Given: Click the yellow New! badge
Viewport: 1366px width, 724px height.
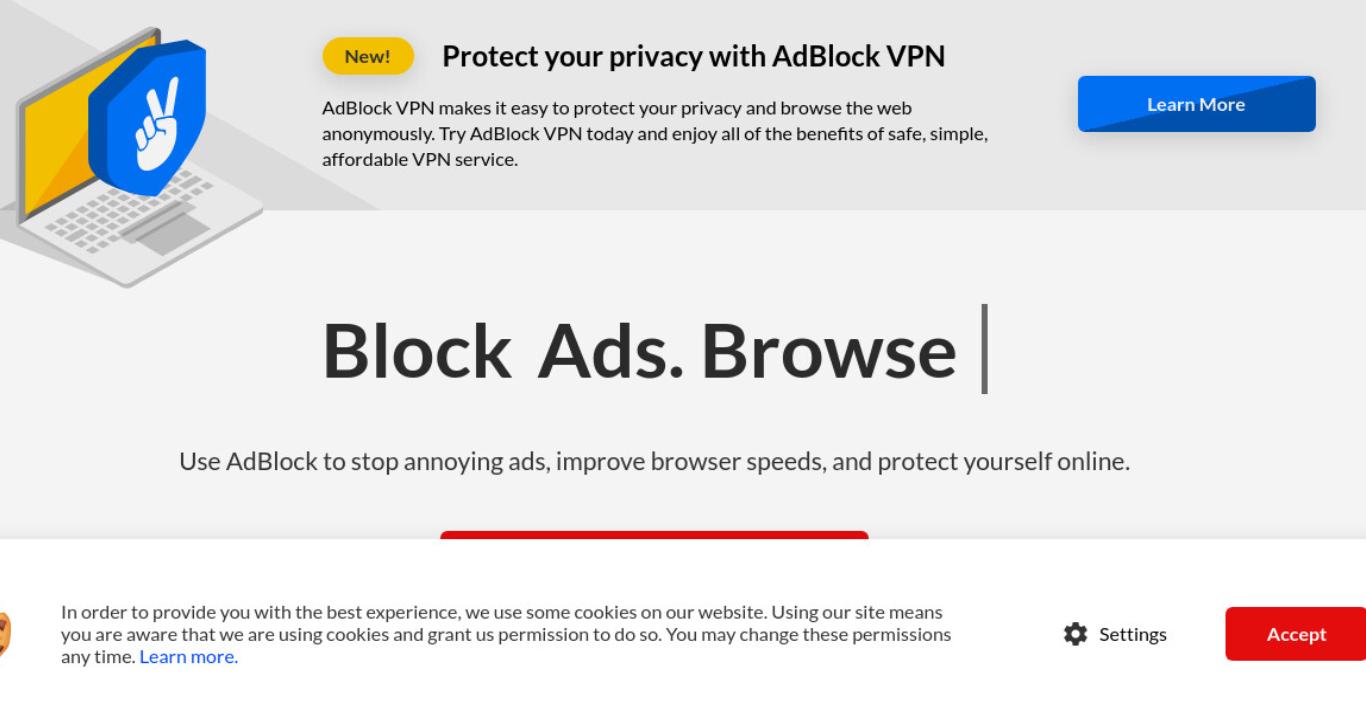Looking at the screenshot, I should 368,57.
